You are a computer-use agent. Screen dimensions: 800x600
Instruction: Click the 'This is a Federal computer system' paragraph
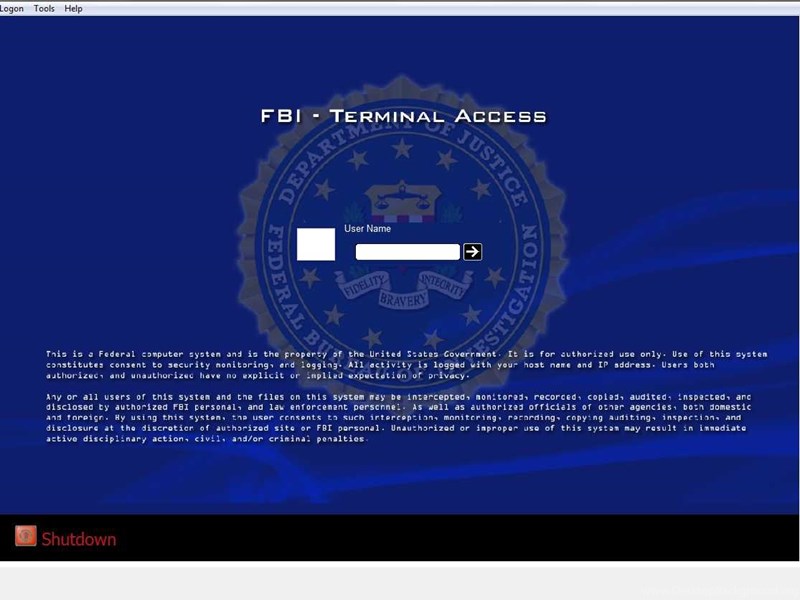tap(407, 365)
